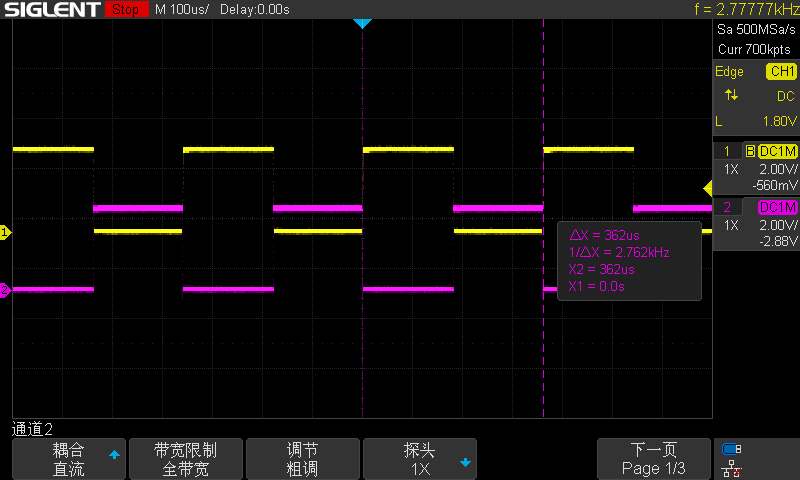This screenshot has width=800, height=480.
Task: Click the trigger coupling DC text
Action: click(x=785, y=96)
